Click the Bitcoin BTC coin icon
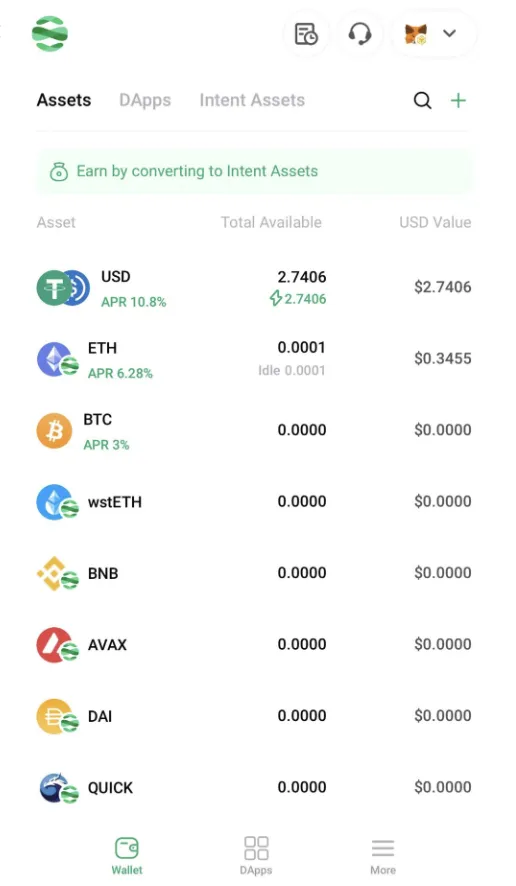The height and width of the screenshot is (886, 516). 54,431
